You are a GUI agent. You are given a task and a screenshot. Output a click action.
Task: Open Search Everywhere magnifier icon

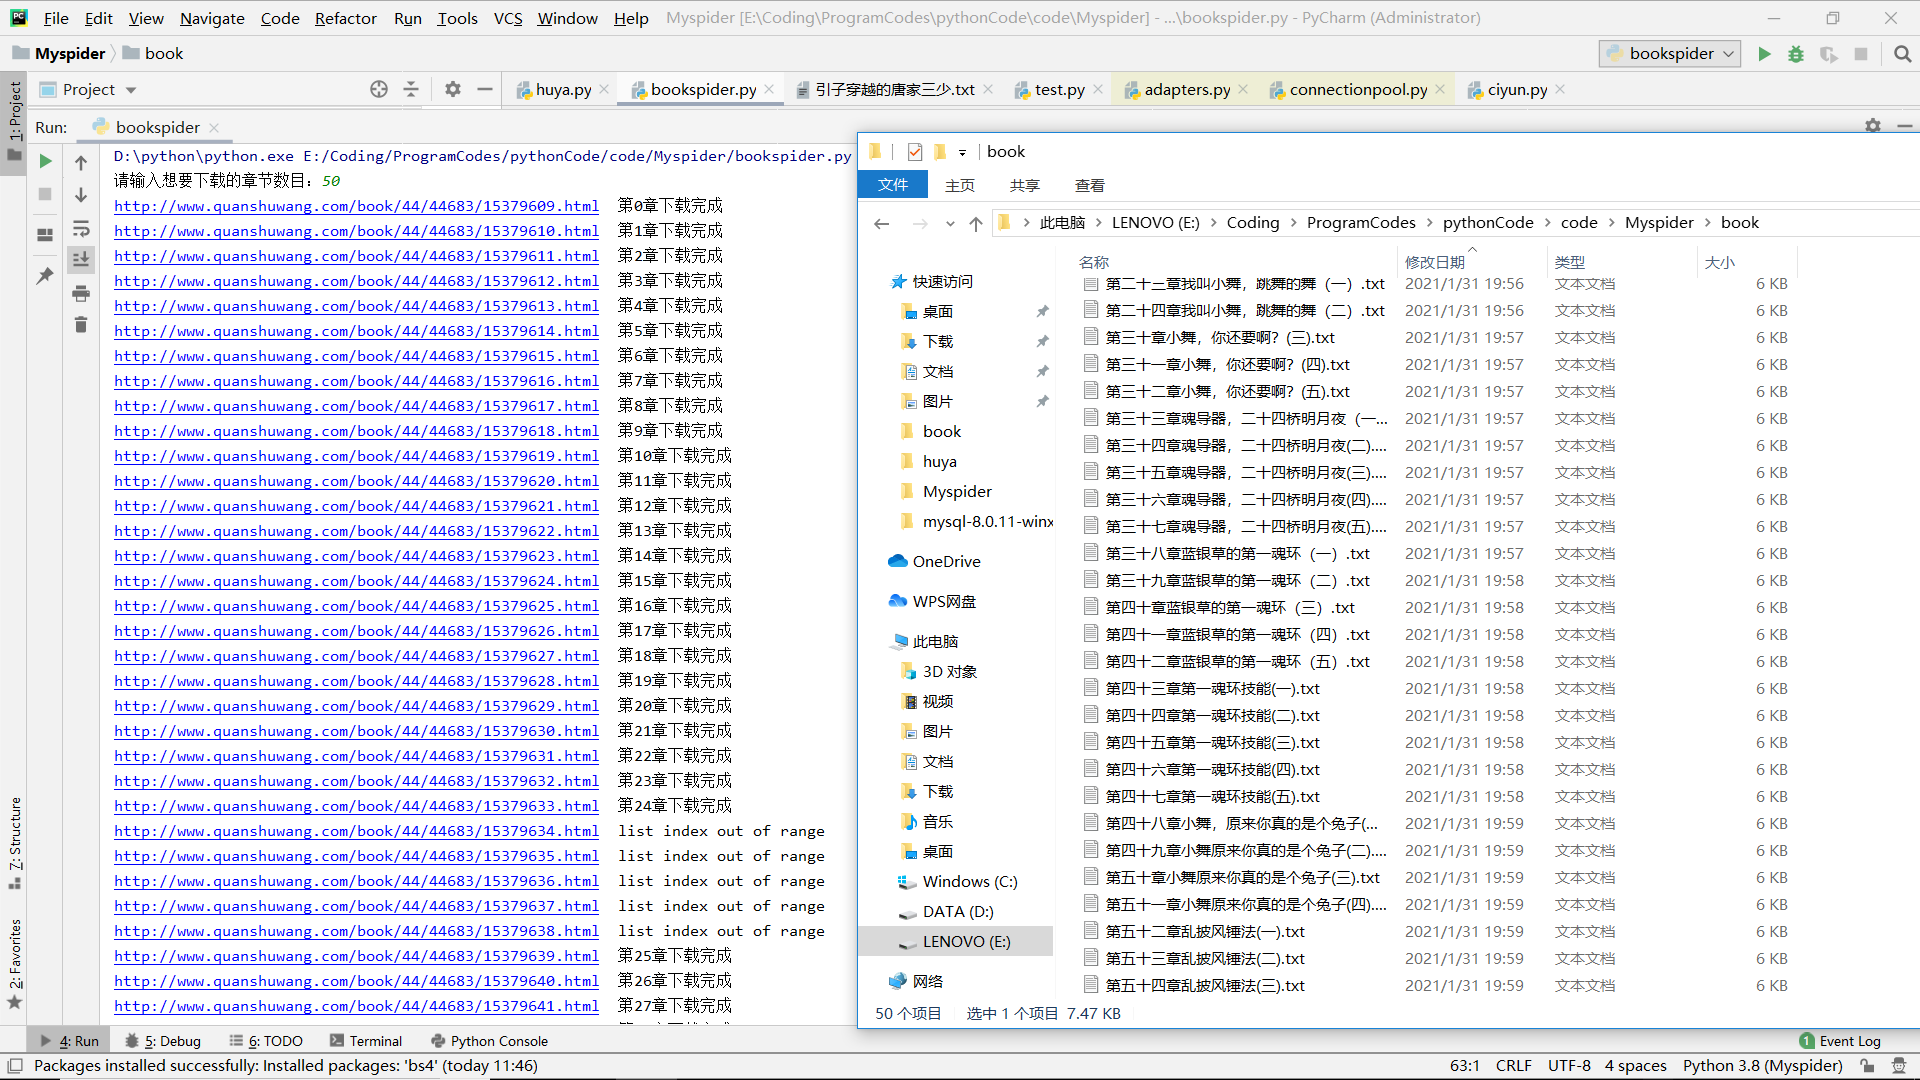1903,54
